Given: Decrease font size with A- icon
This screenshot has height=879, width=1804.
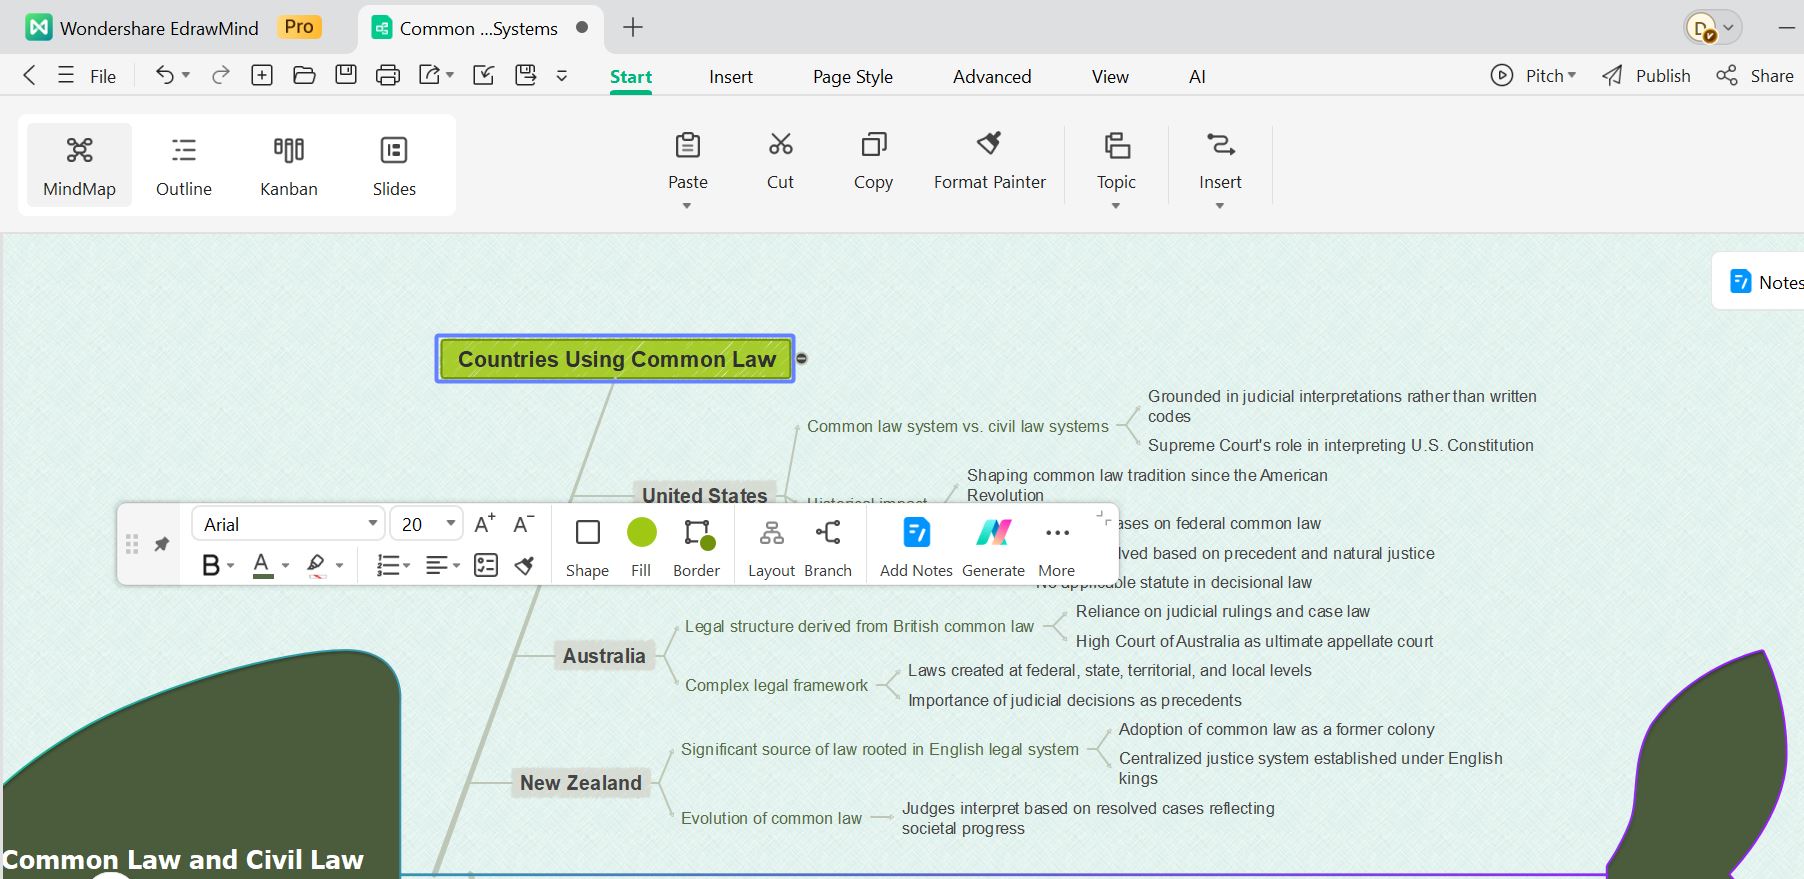Looking at the screenshot, I should (523, 524).
